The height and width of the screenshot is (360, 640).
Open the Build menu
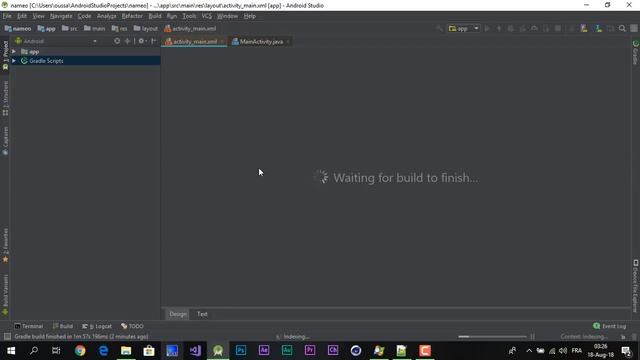click(155, 16)
